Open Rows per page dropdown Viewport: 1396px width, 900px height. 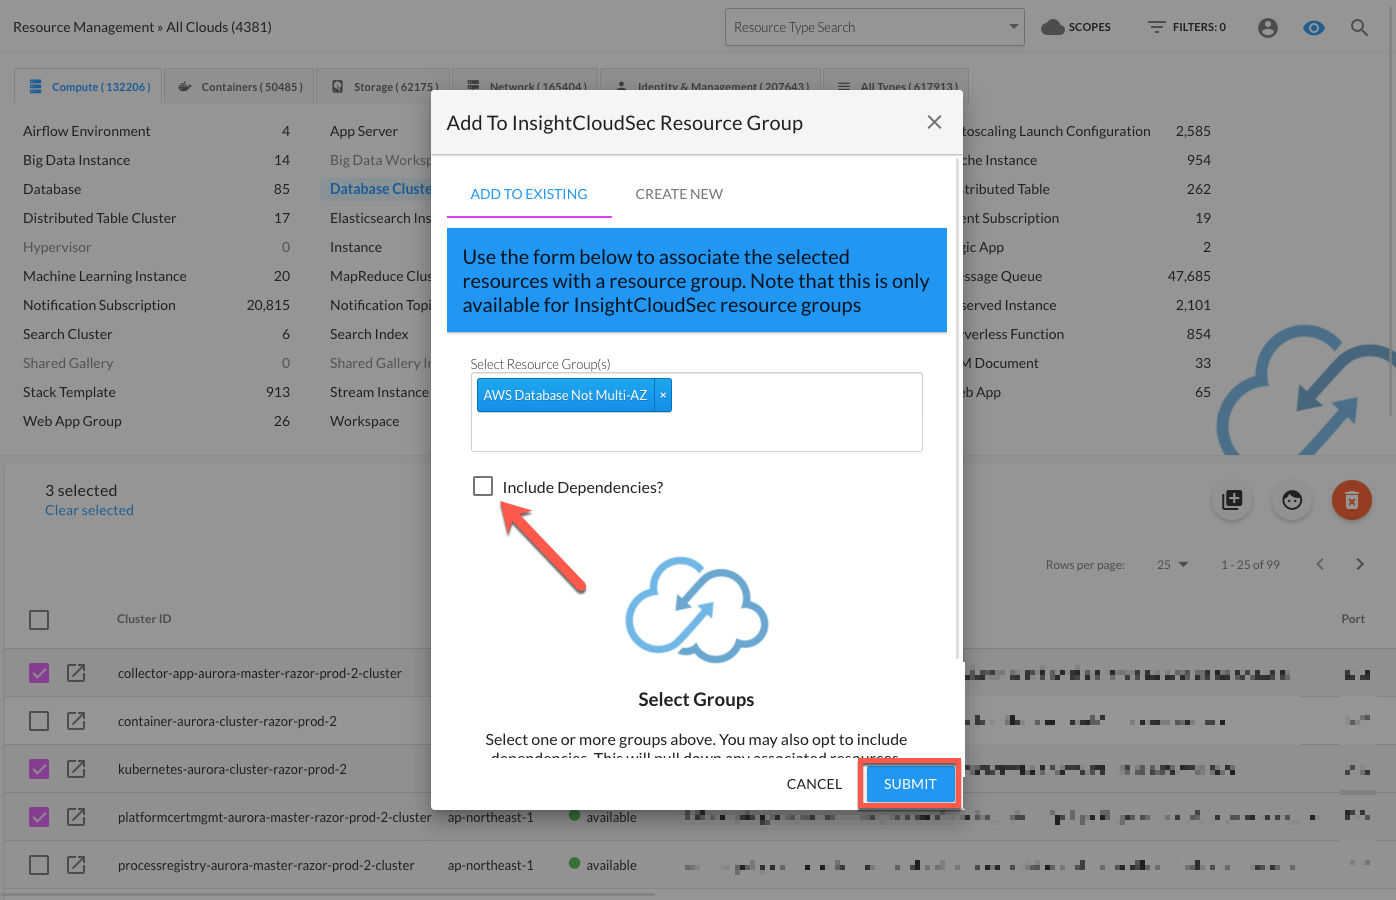(x=1173, y=565)
